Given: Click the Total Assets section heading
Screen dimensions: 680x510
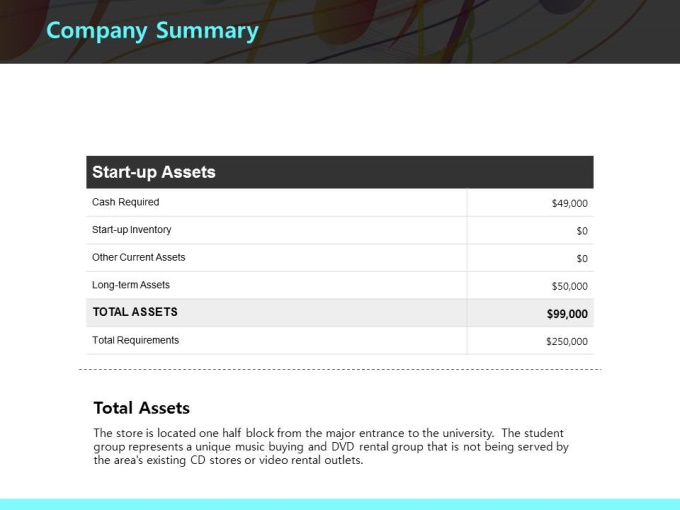Looking at the screenshot, I should coord(141,408).
